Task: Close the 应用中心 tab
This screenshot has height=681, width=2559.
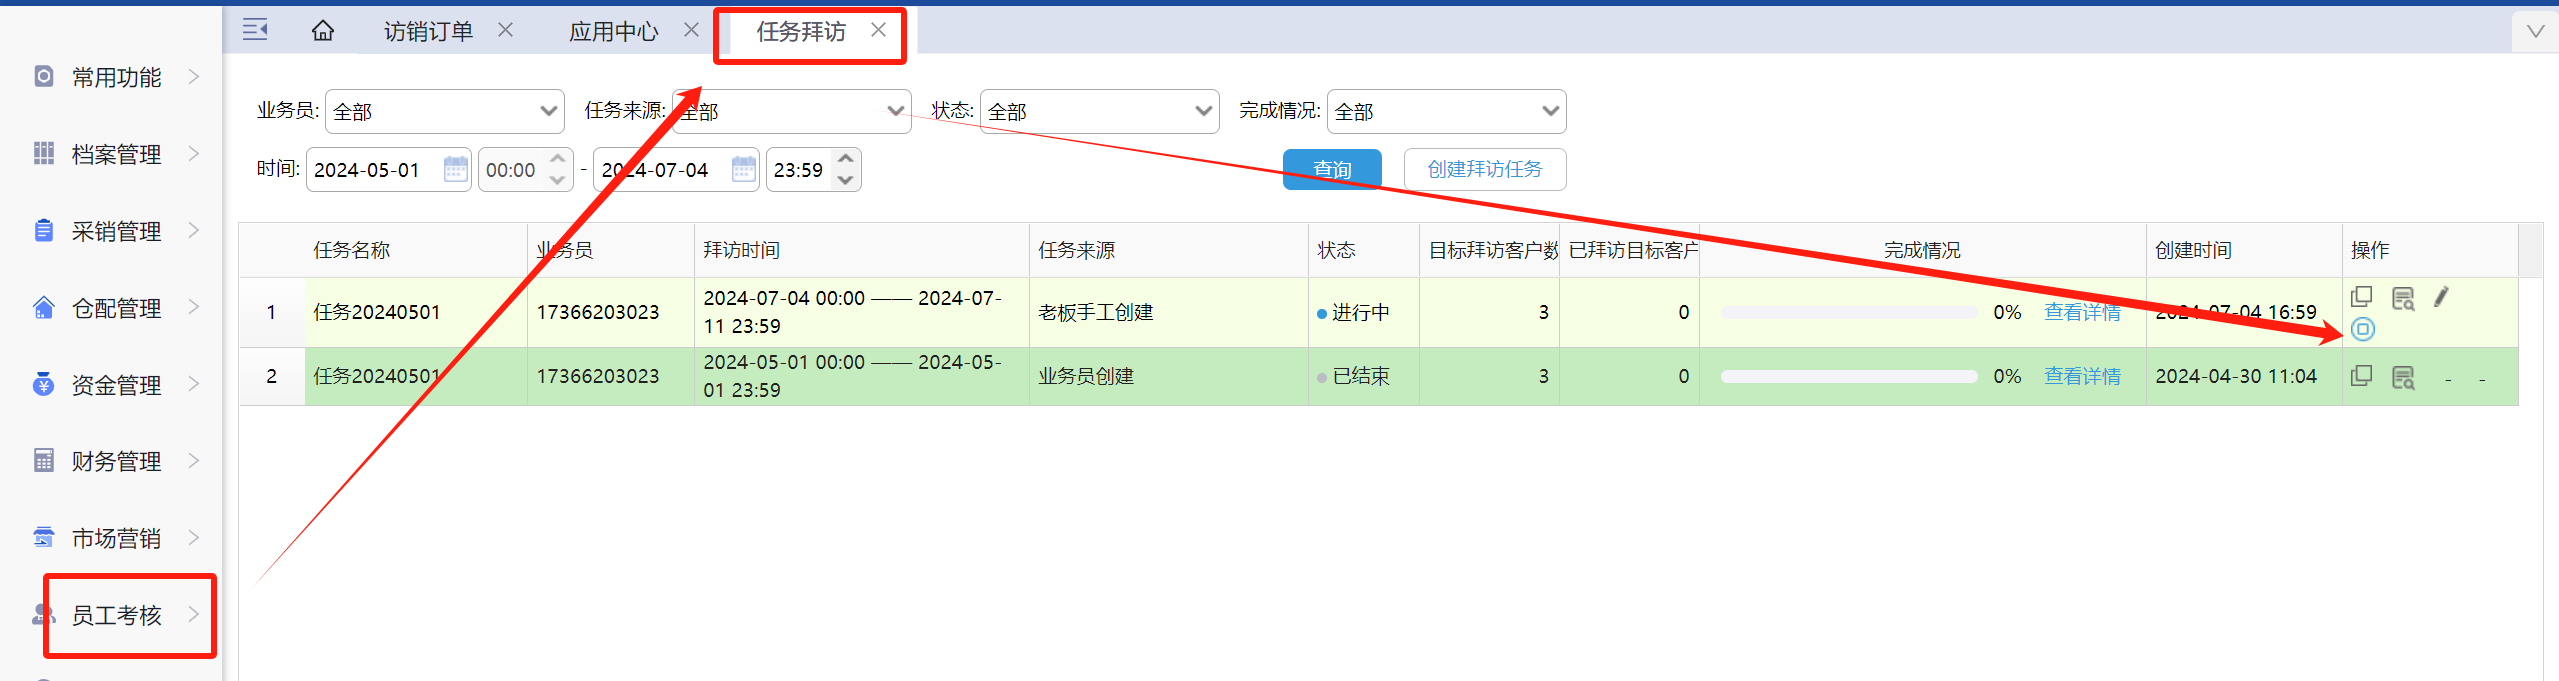Action: (691, 30)
